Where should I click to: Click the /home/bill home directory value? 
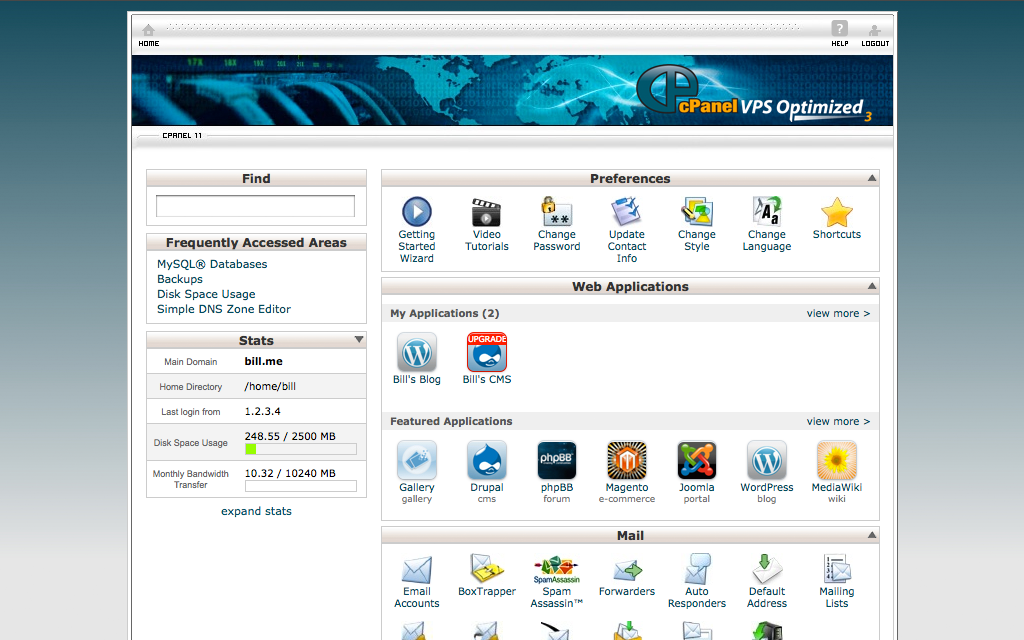[x=270, y=387]
